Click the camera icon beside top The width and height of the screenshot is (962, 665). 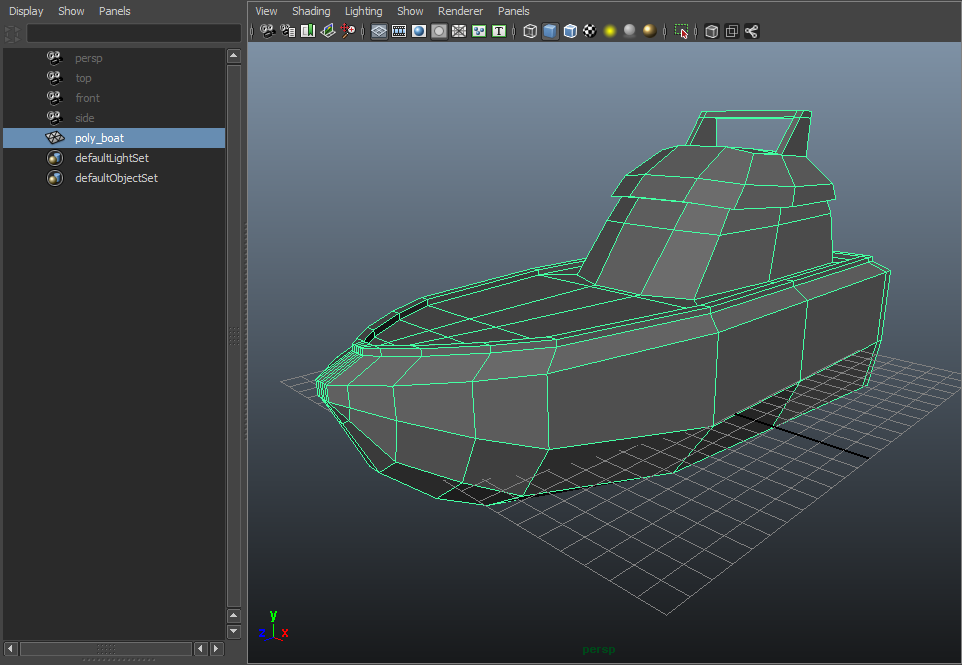coord(55,78)
